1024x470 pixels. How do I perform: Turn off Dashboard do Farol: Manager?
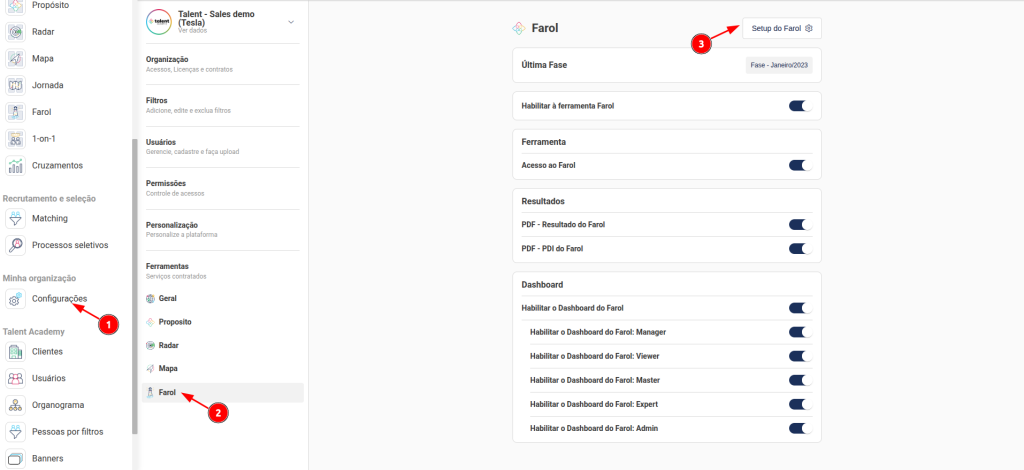[x=798, y=332]
